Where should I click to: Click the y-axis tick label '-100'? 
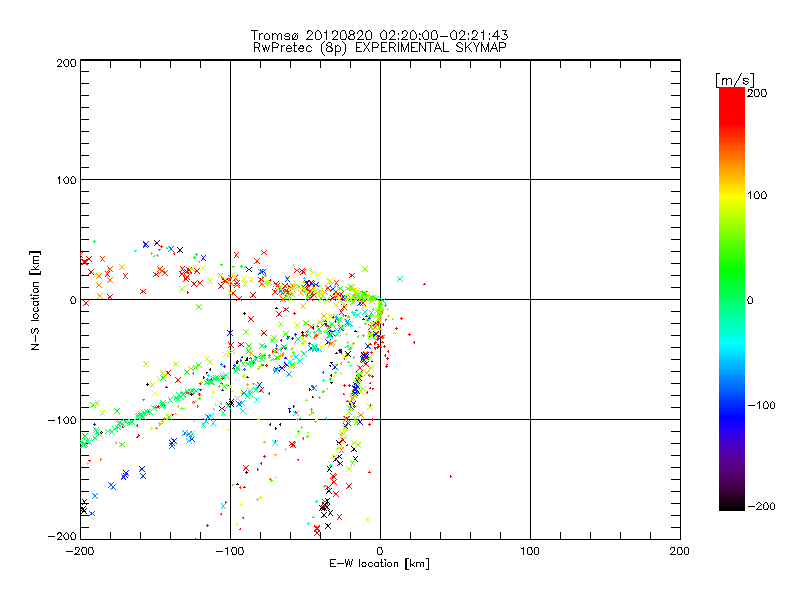tap(62, 420)
